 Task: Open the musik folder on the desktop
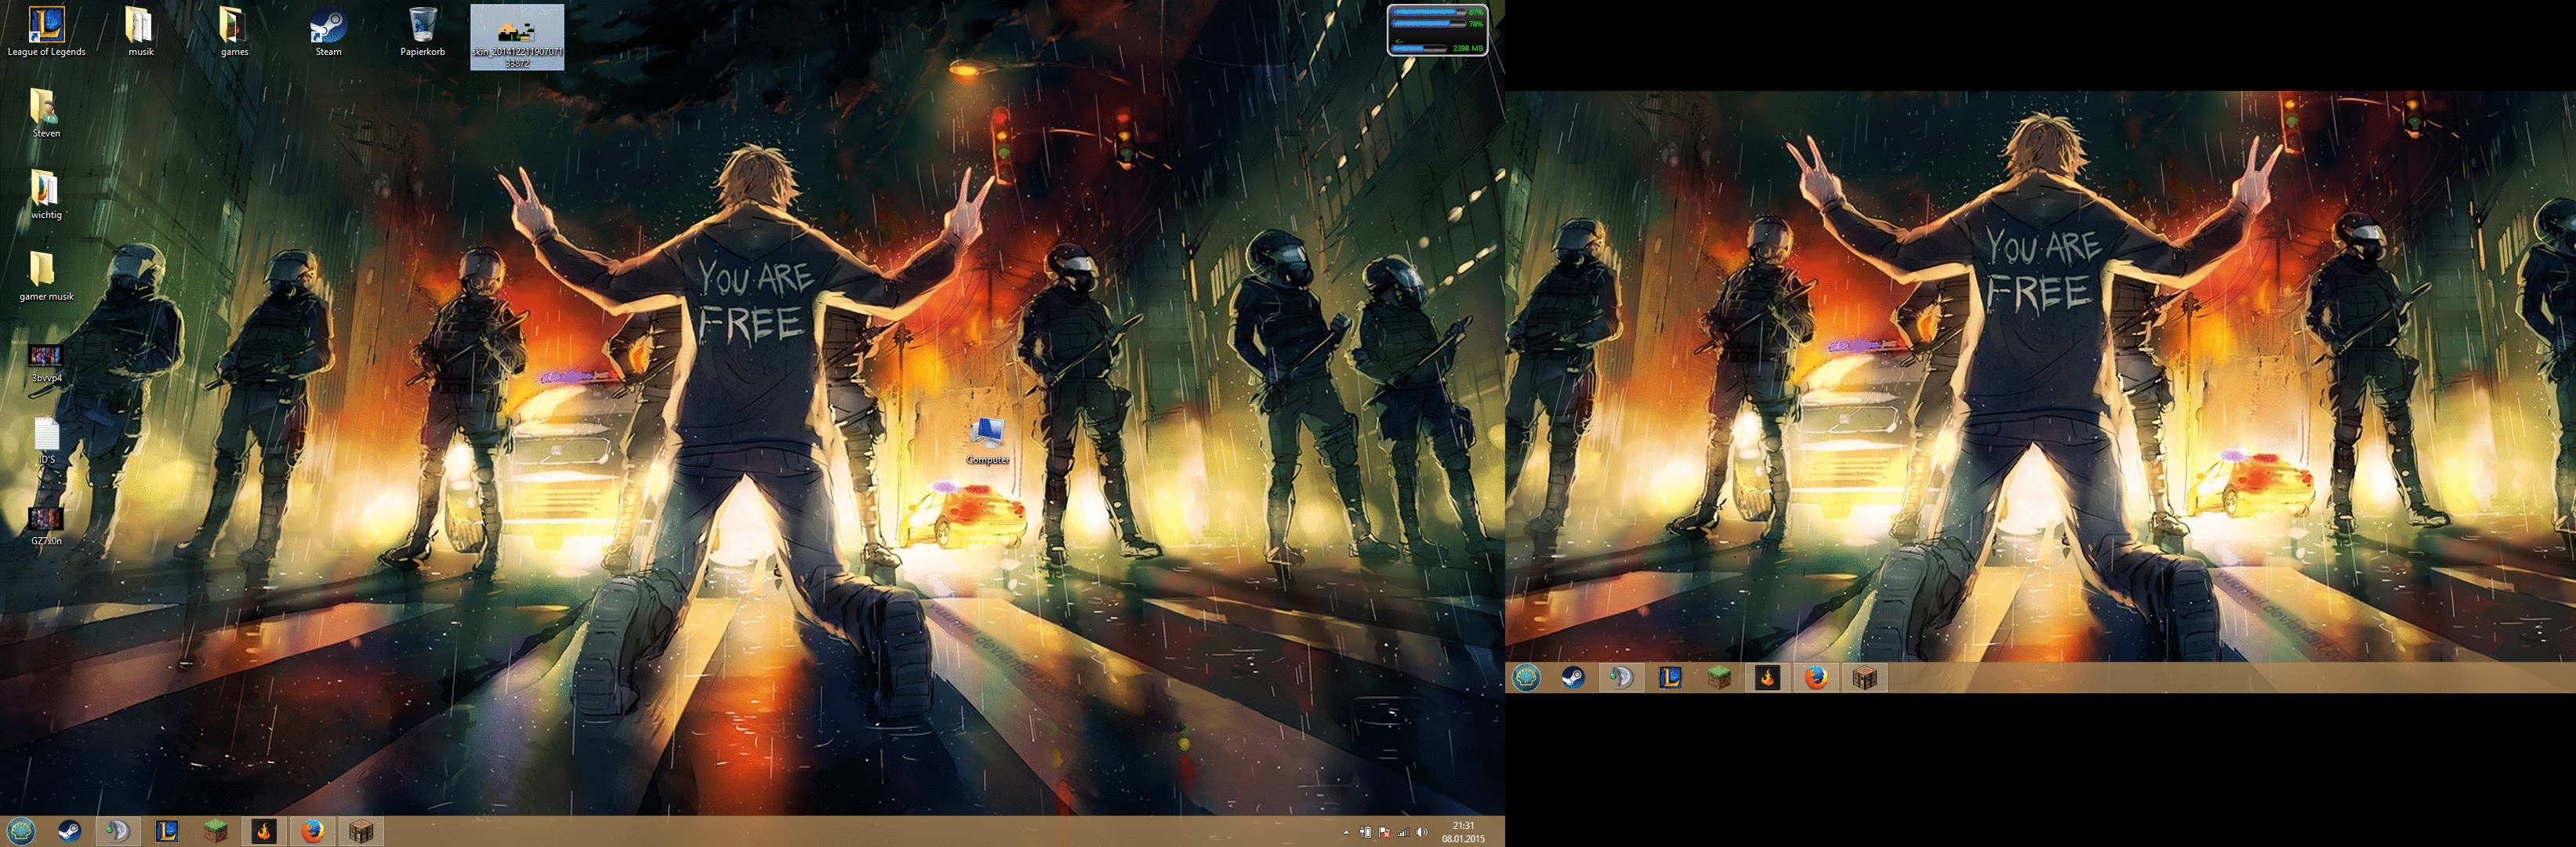[x=140, y=31]
